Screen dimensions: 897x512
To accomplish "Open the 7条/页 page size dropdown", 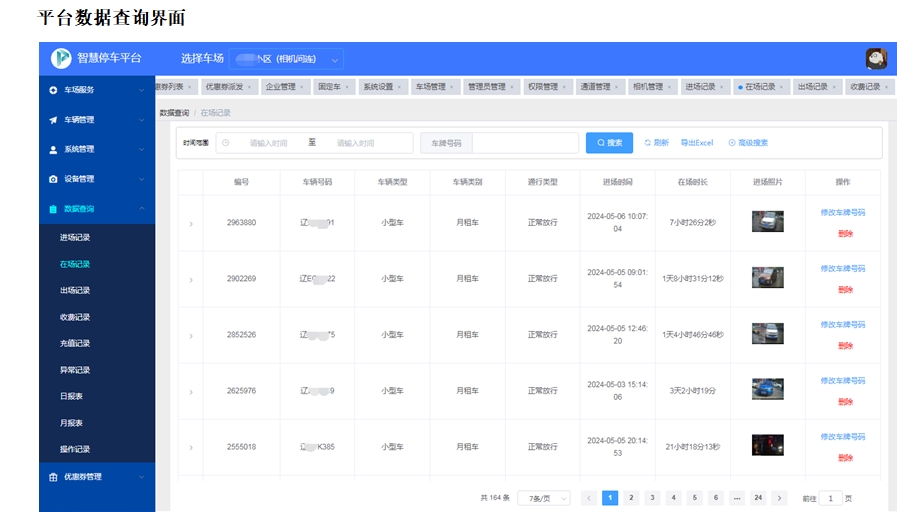I will tap(544, 498).
